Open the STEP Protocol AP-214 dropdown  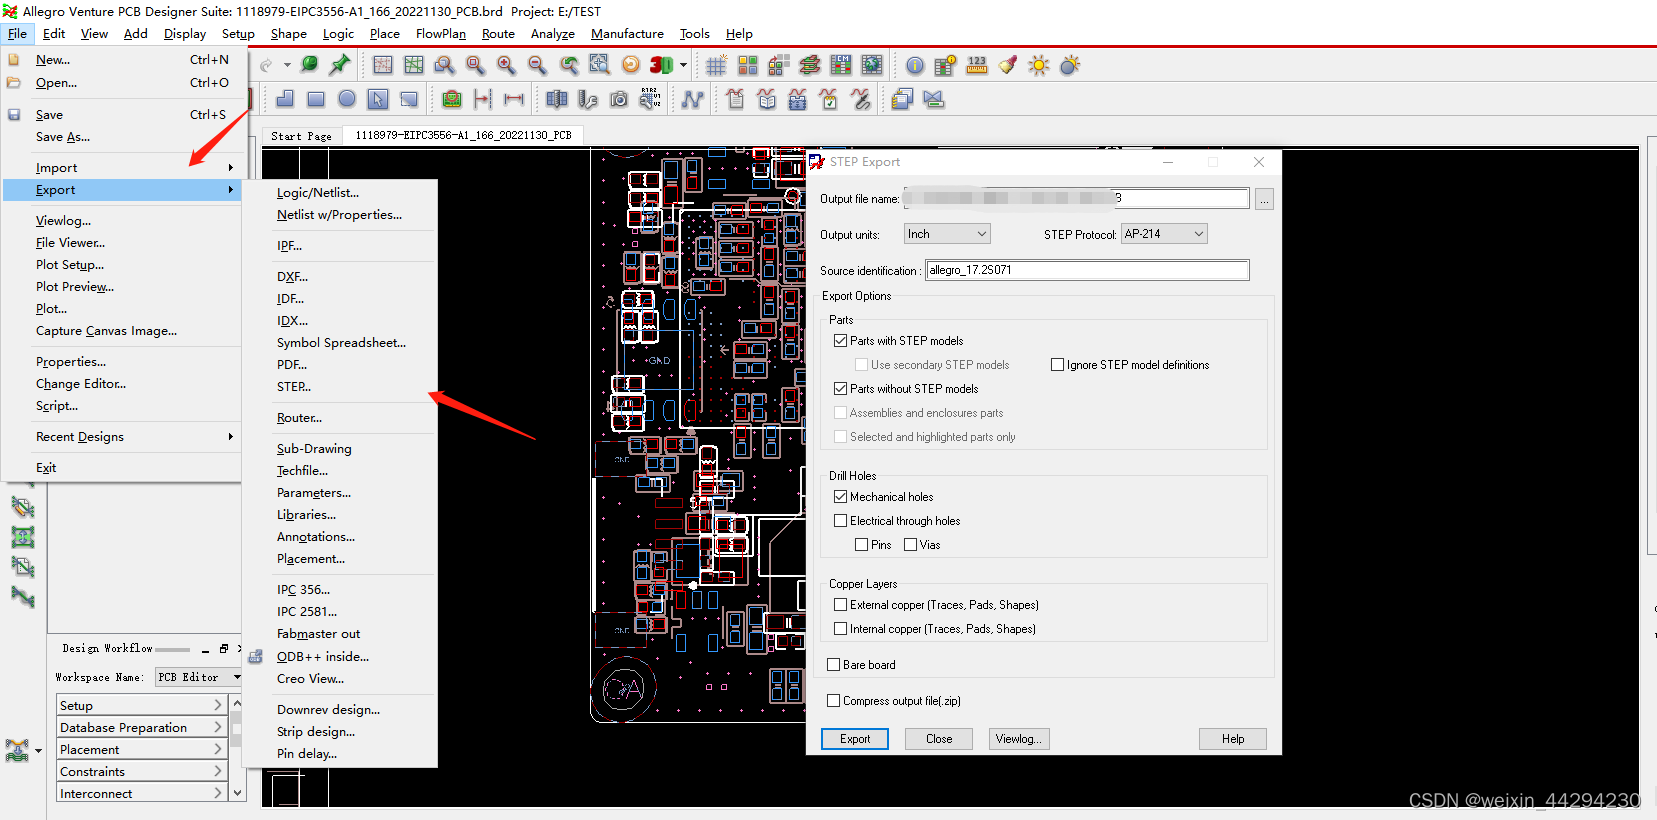(x=1164, y=234)
